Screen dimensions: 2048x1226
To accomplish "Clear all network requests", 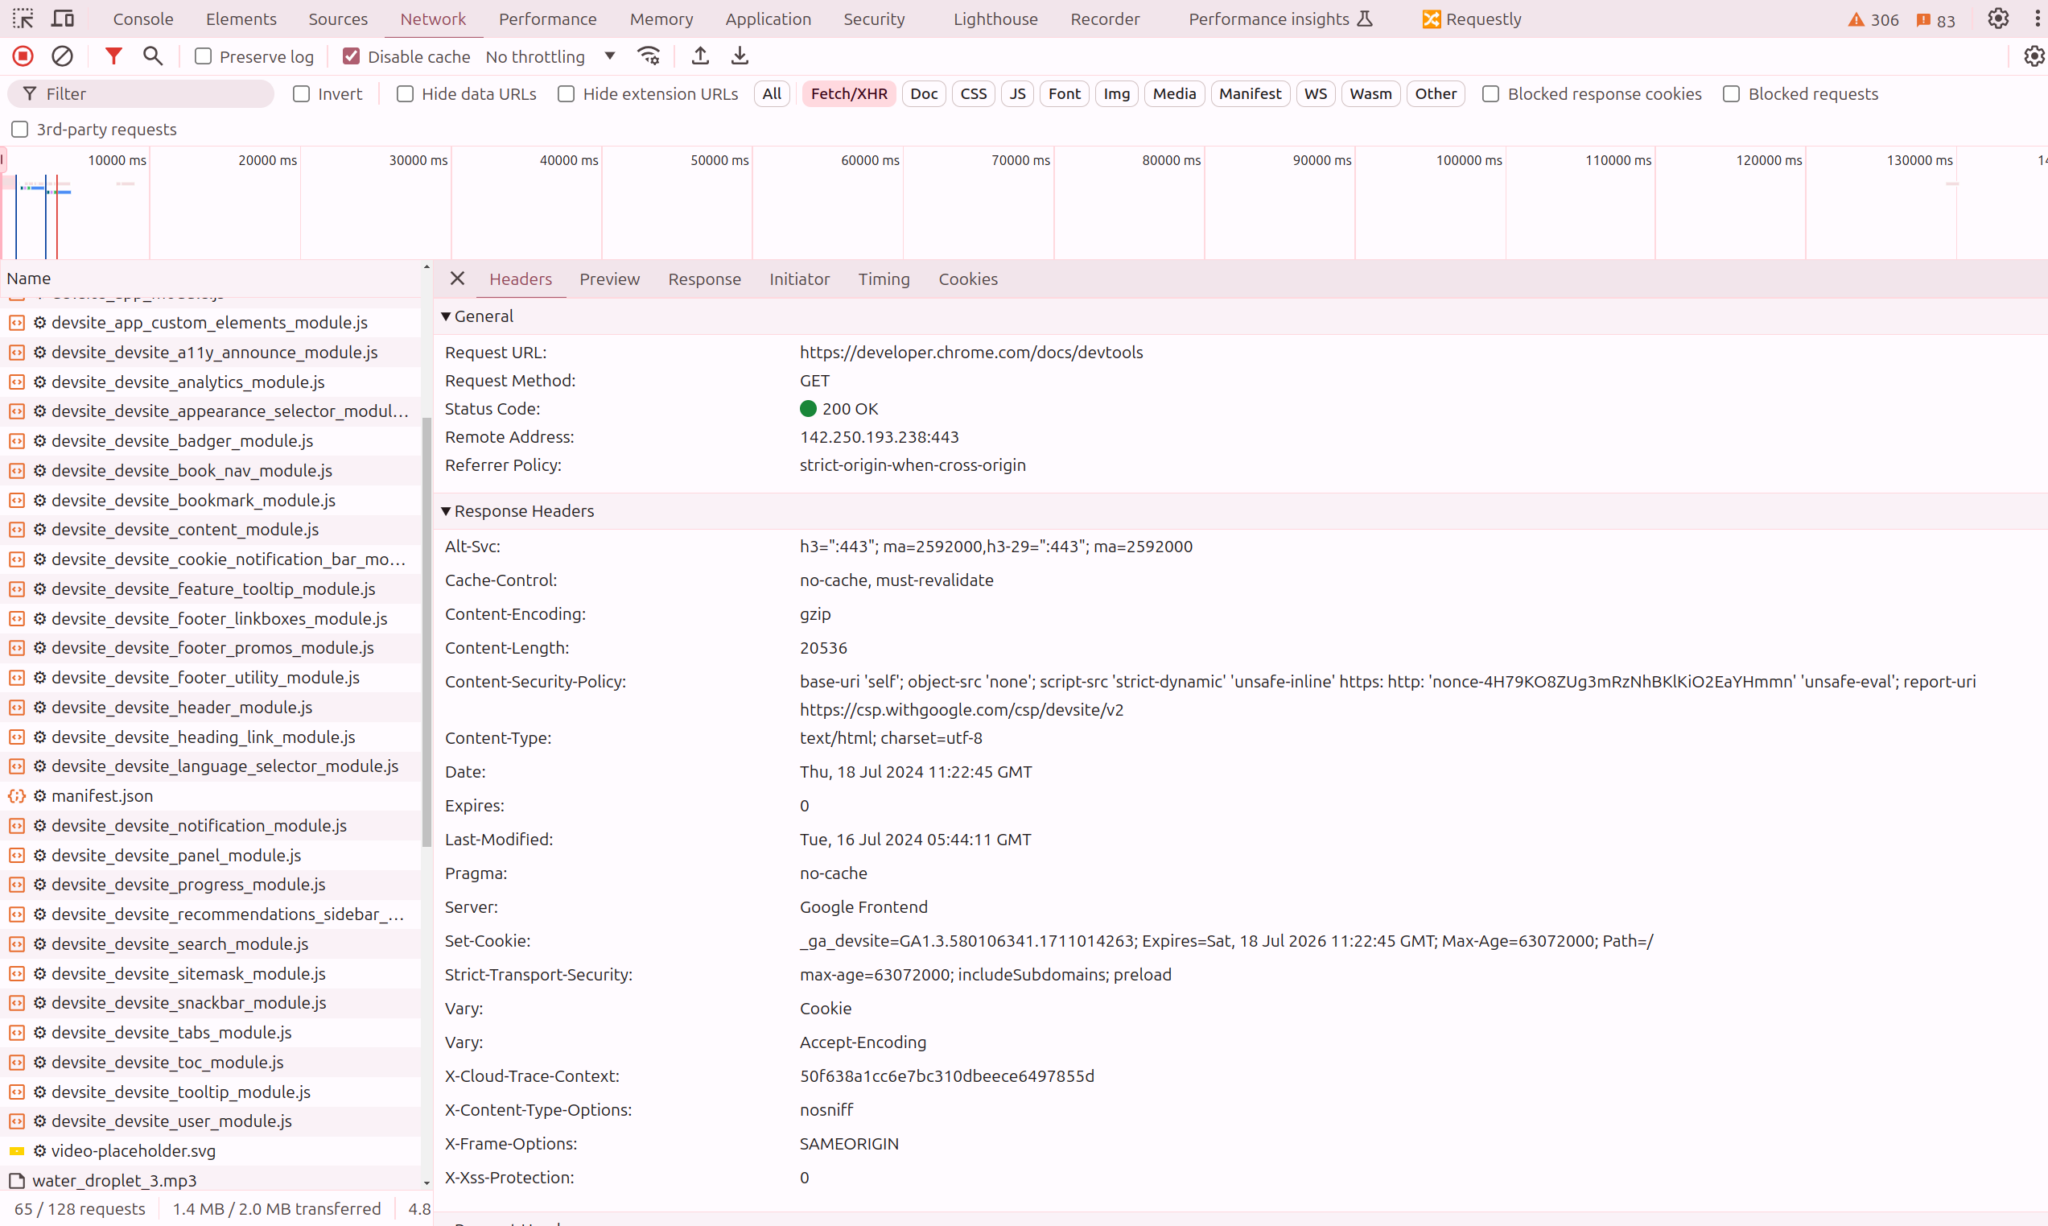I will point(62,56).
